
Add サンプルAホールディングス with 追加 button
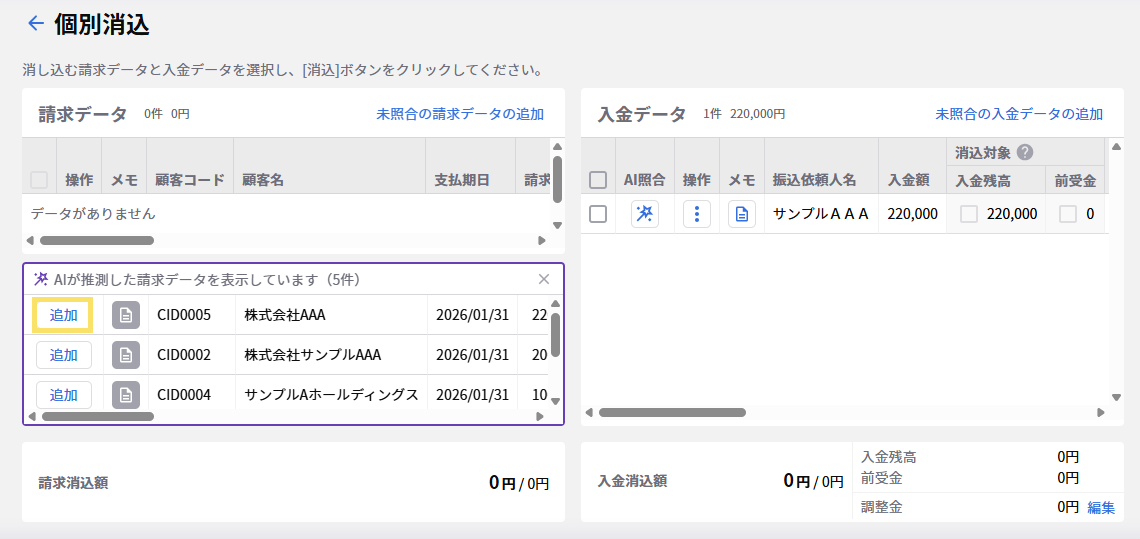64,395
